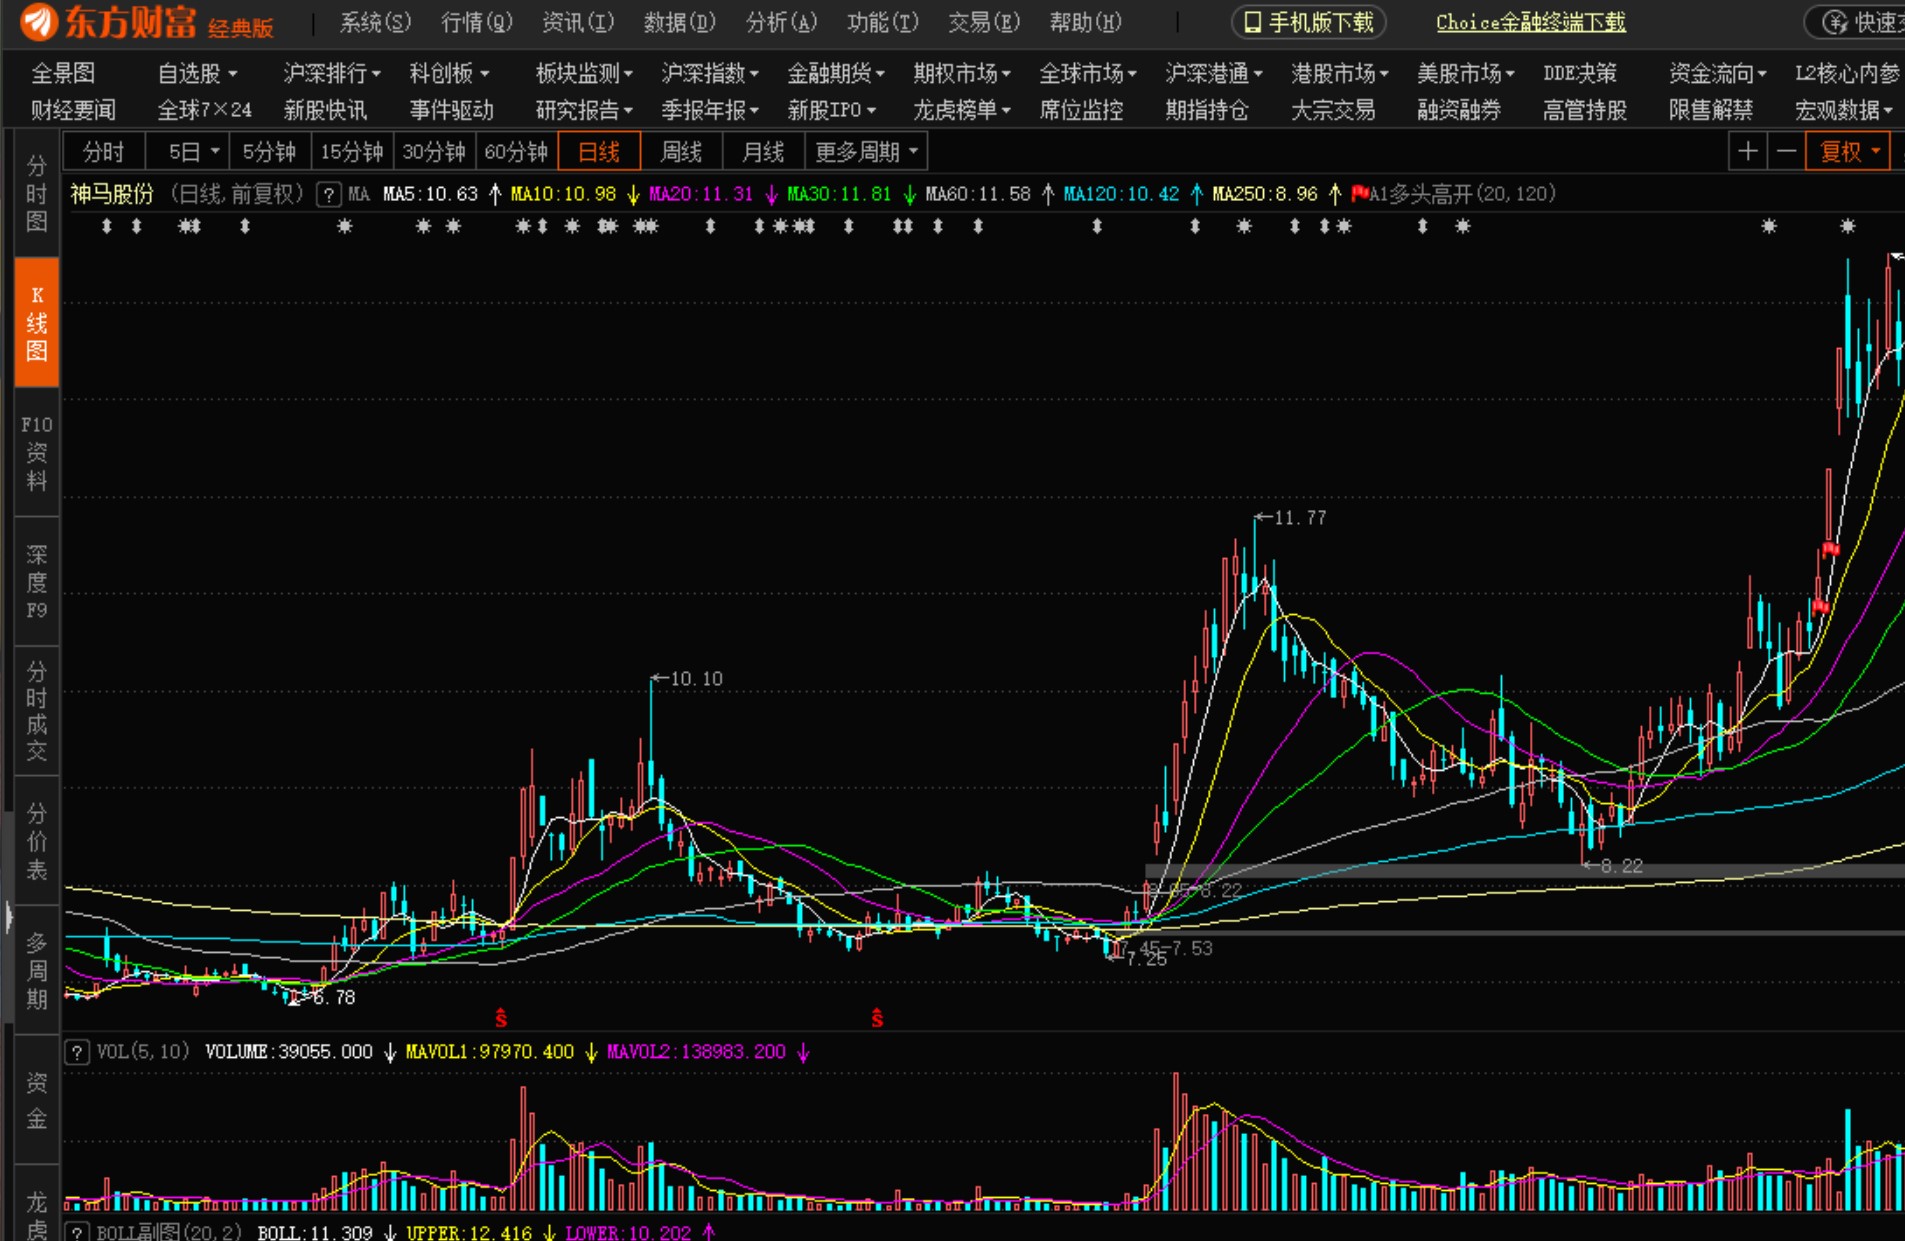Open the K线图 sidebar panel
Viewport: 1905px width, 1241px height.
(x=37, y=322)
